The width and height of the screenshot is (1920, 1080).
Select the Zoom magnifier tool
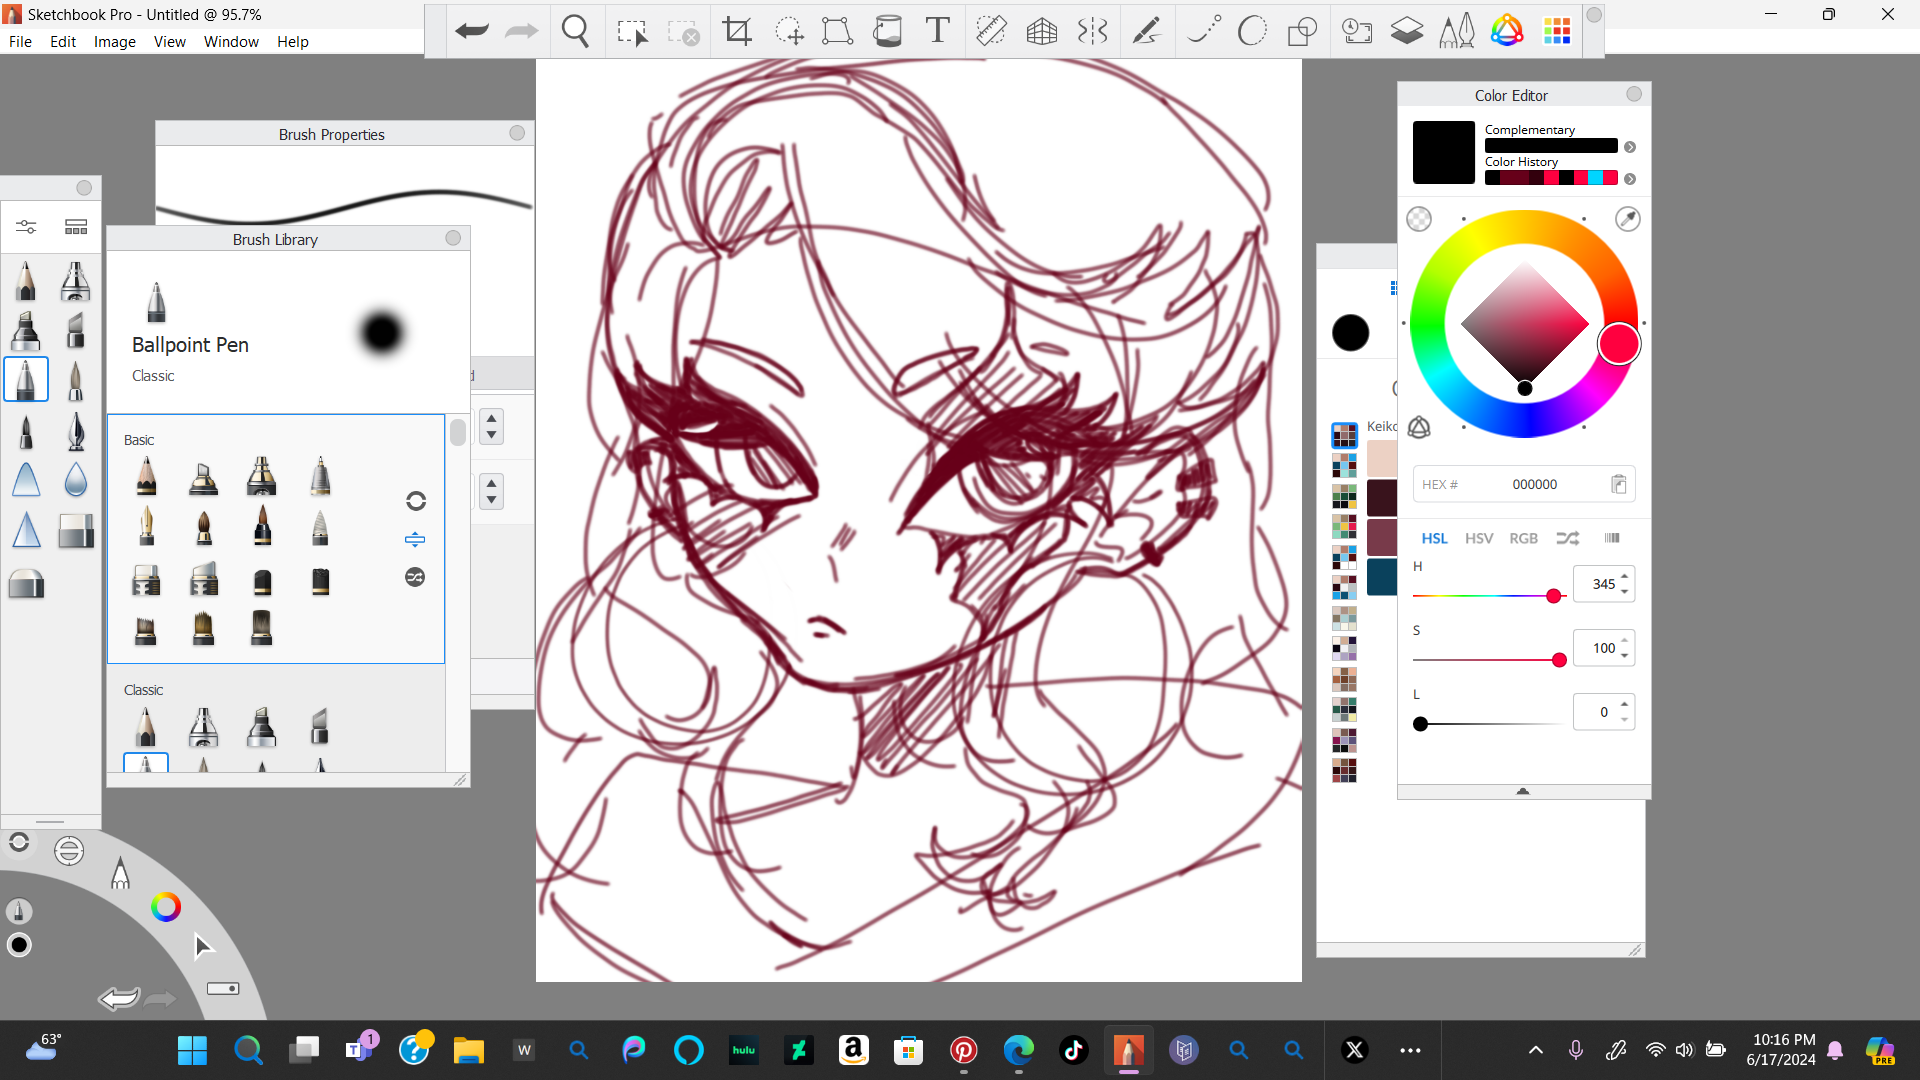click(x=576, y=31)
